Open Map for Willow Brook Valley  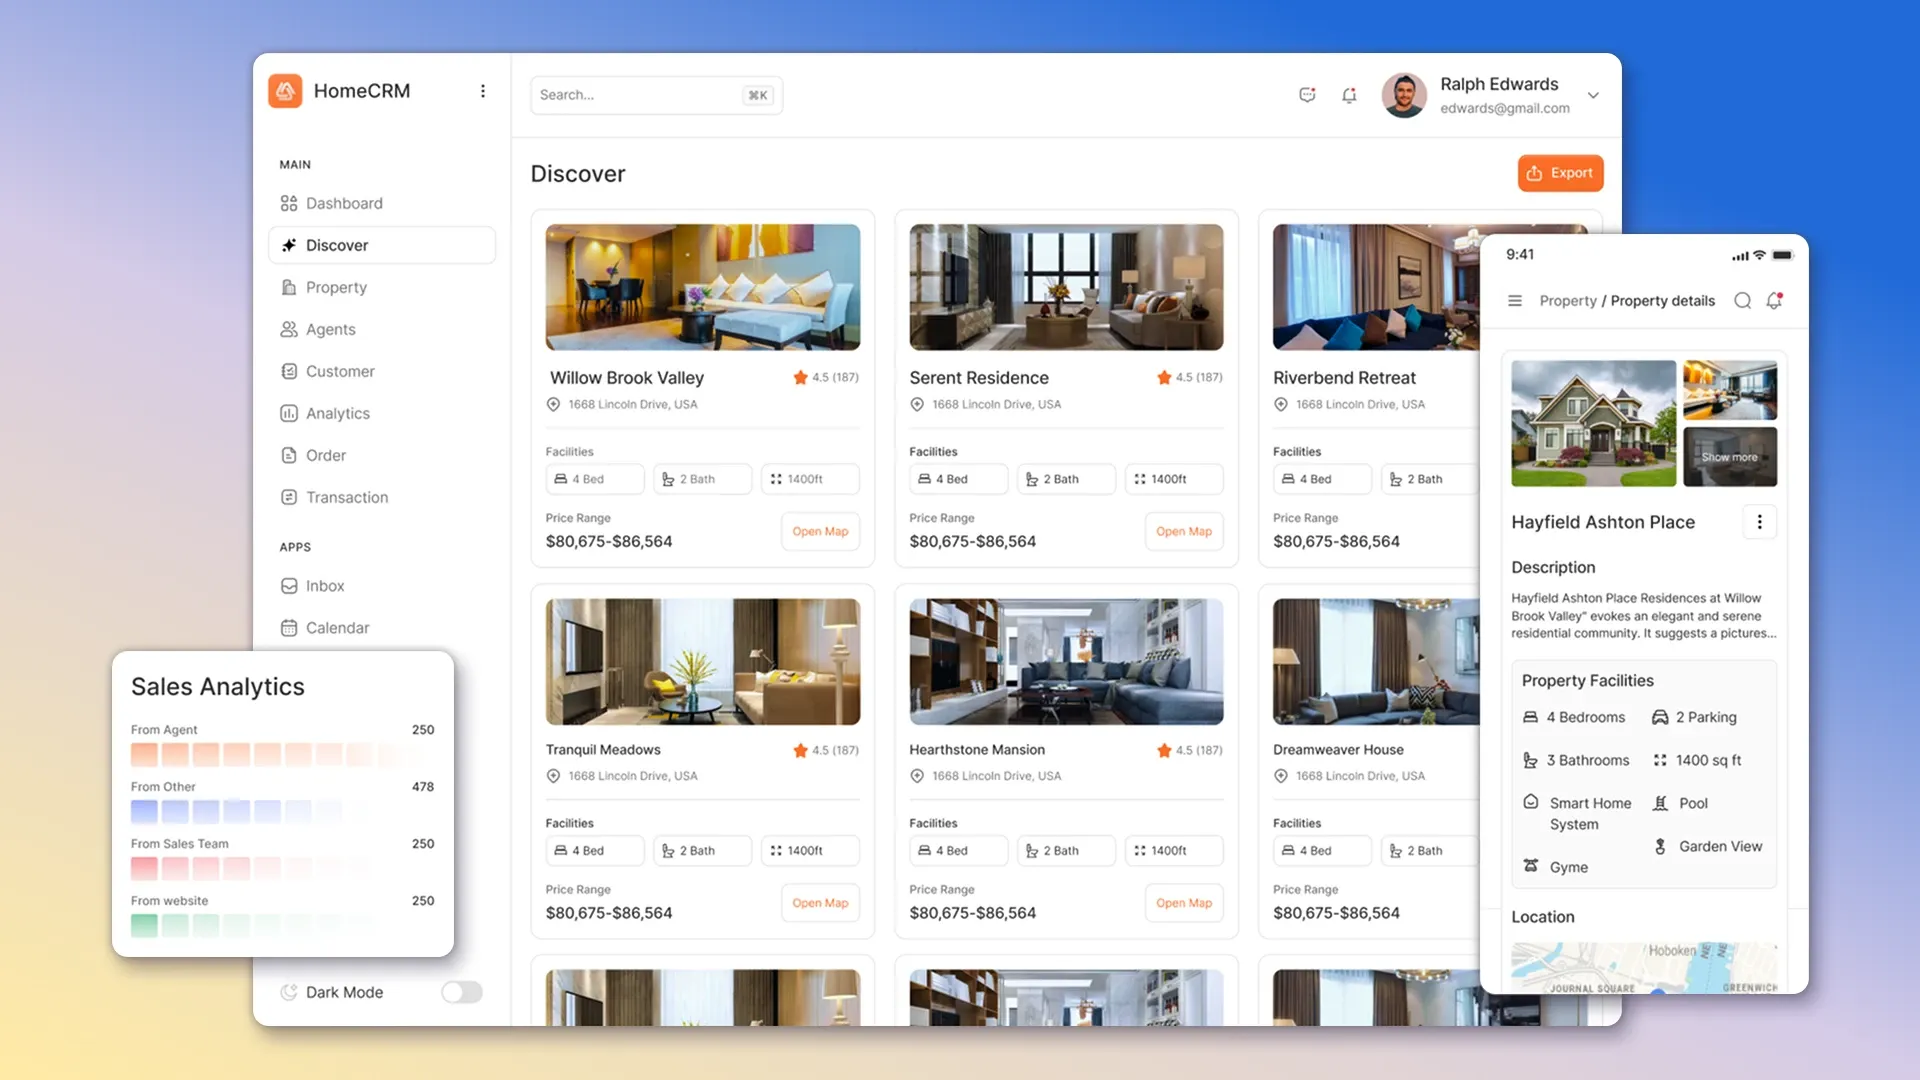(x=819, y=532)
